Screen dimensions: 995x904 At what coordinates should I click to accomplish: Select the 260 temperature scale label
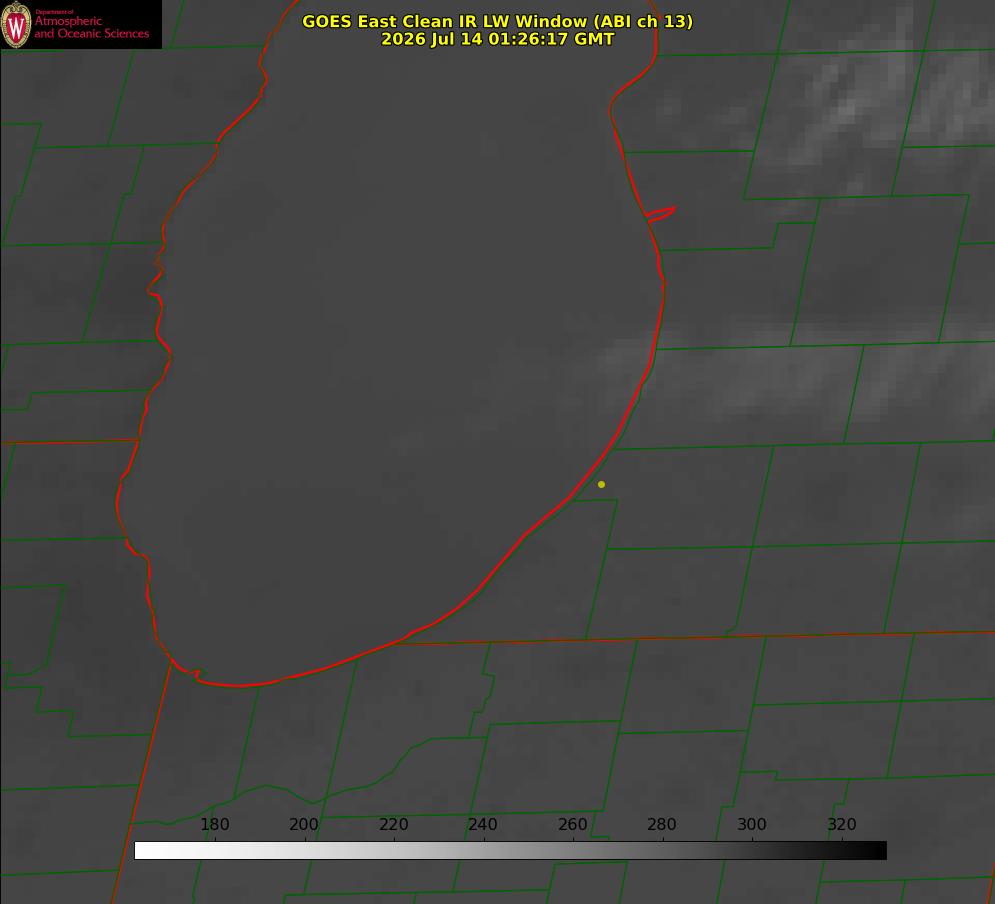point(572,824)
